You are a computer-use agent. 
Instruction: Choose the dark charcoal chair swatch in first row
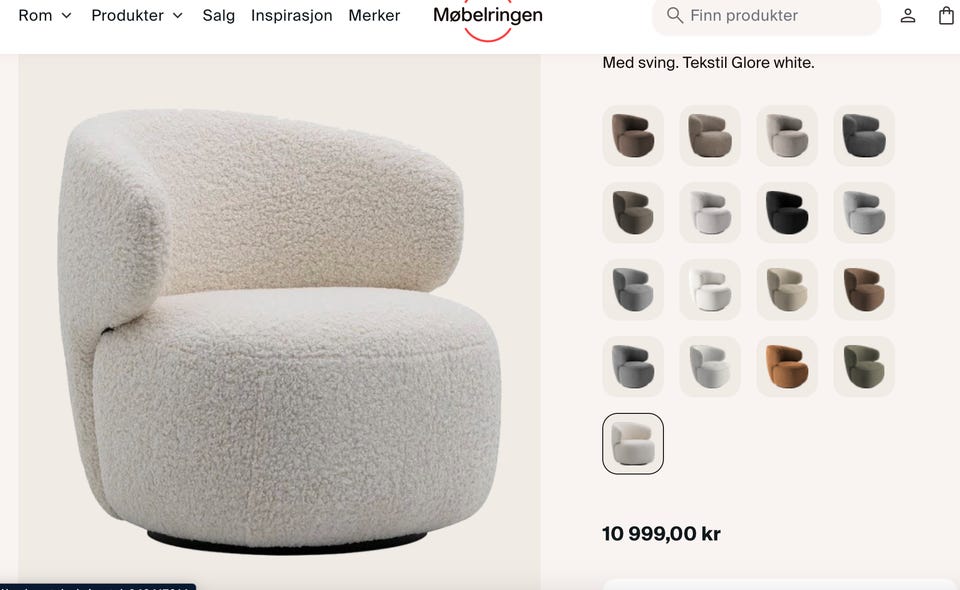click(864, 135)
